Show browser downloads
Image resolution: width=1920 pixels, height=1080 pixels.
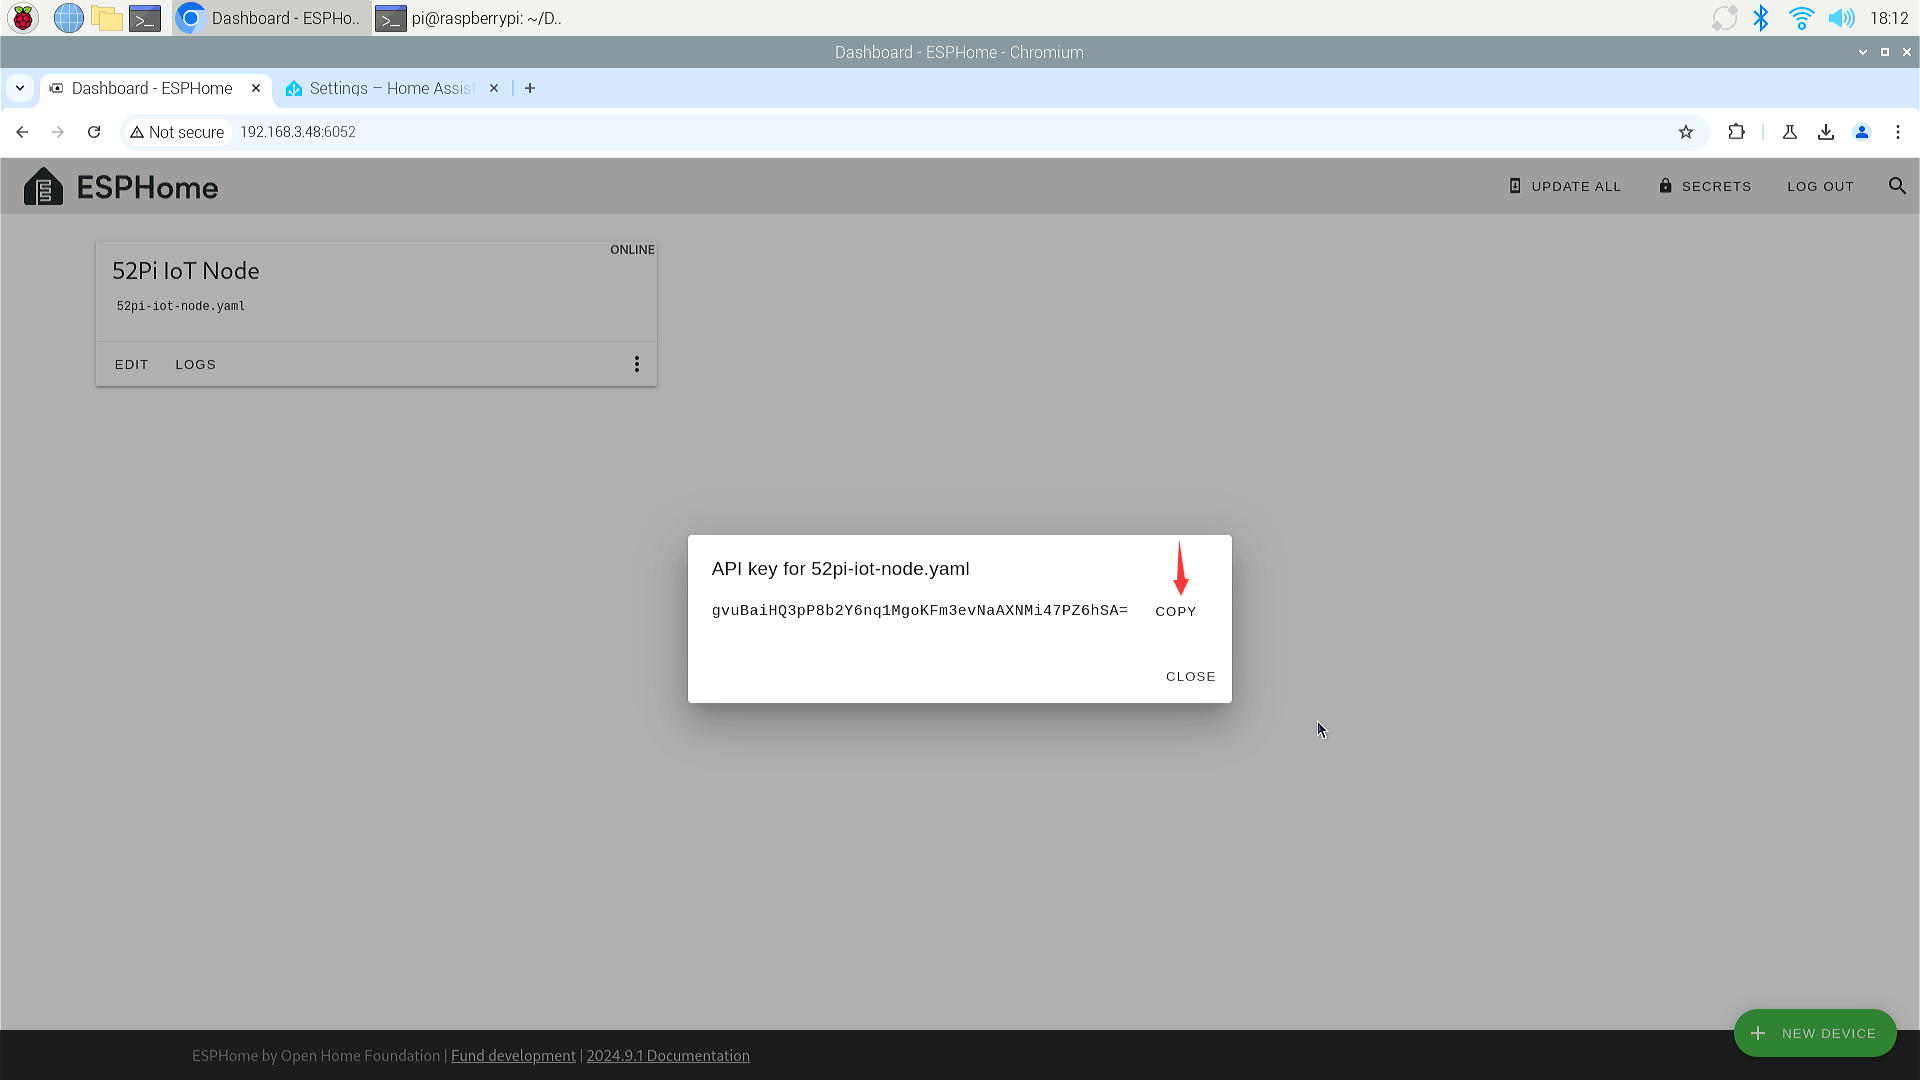point(1826,132)
